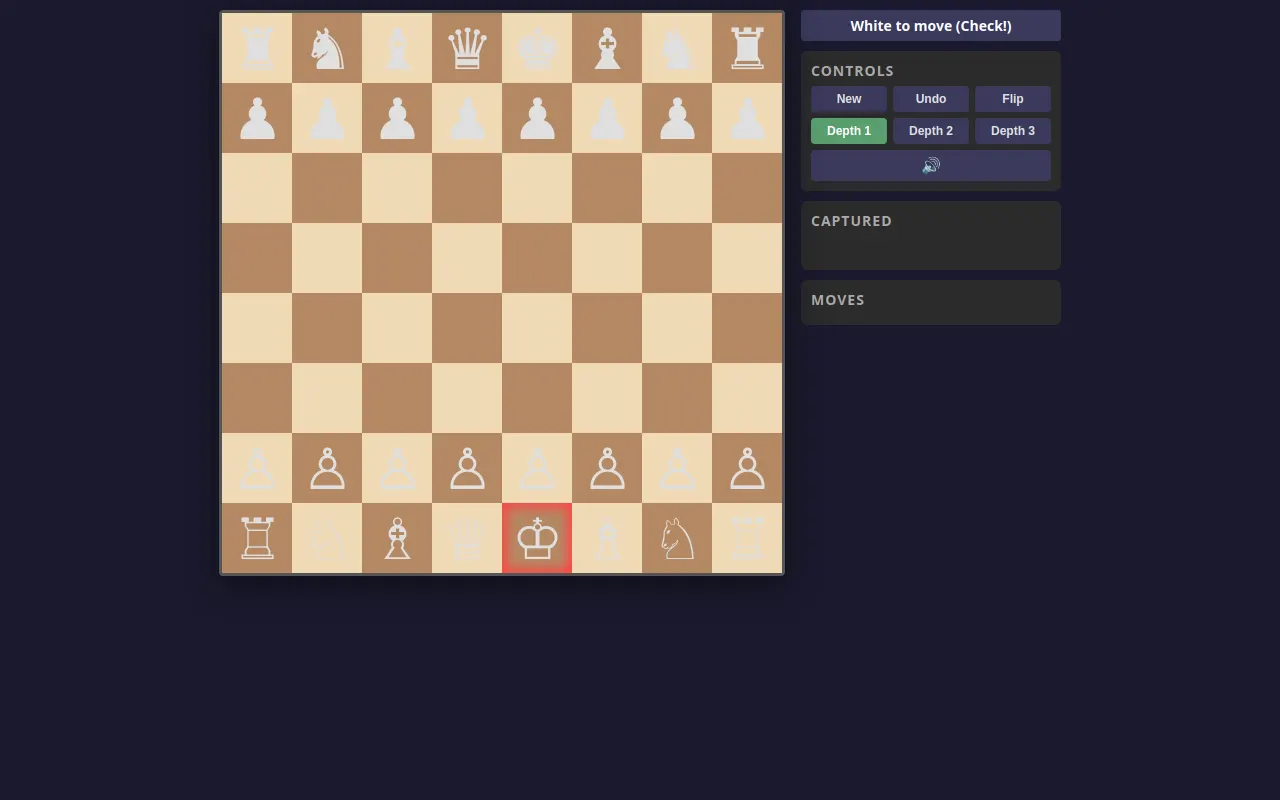Viewport: 1280px width, 800px height.
Task: Pick the pawn on g2
Action: (x=677, y=468)
